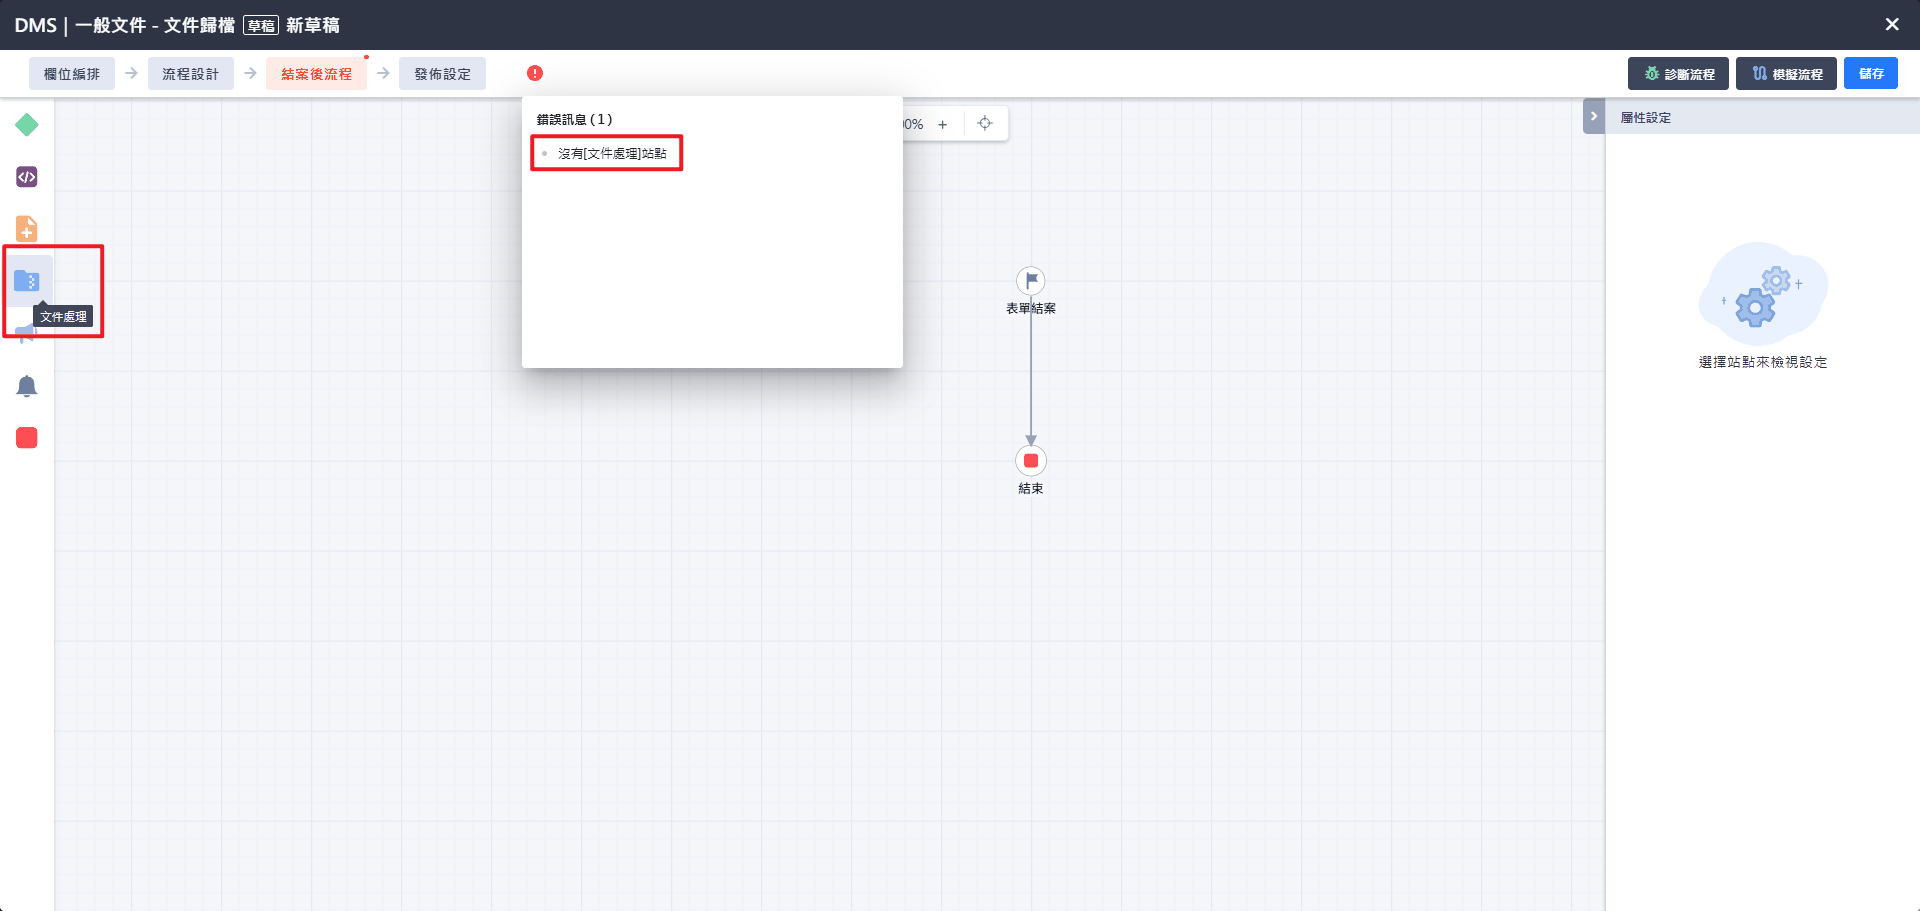The height and width of the screenshot is (911, 1920).
Task: Select the 文件處理 folder icon in sidebar
Action: pyautogui.click(x=27, y=281)
